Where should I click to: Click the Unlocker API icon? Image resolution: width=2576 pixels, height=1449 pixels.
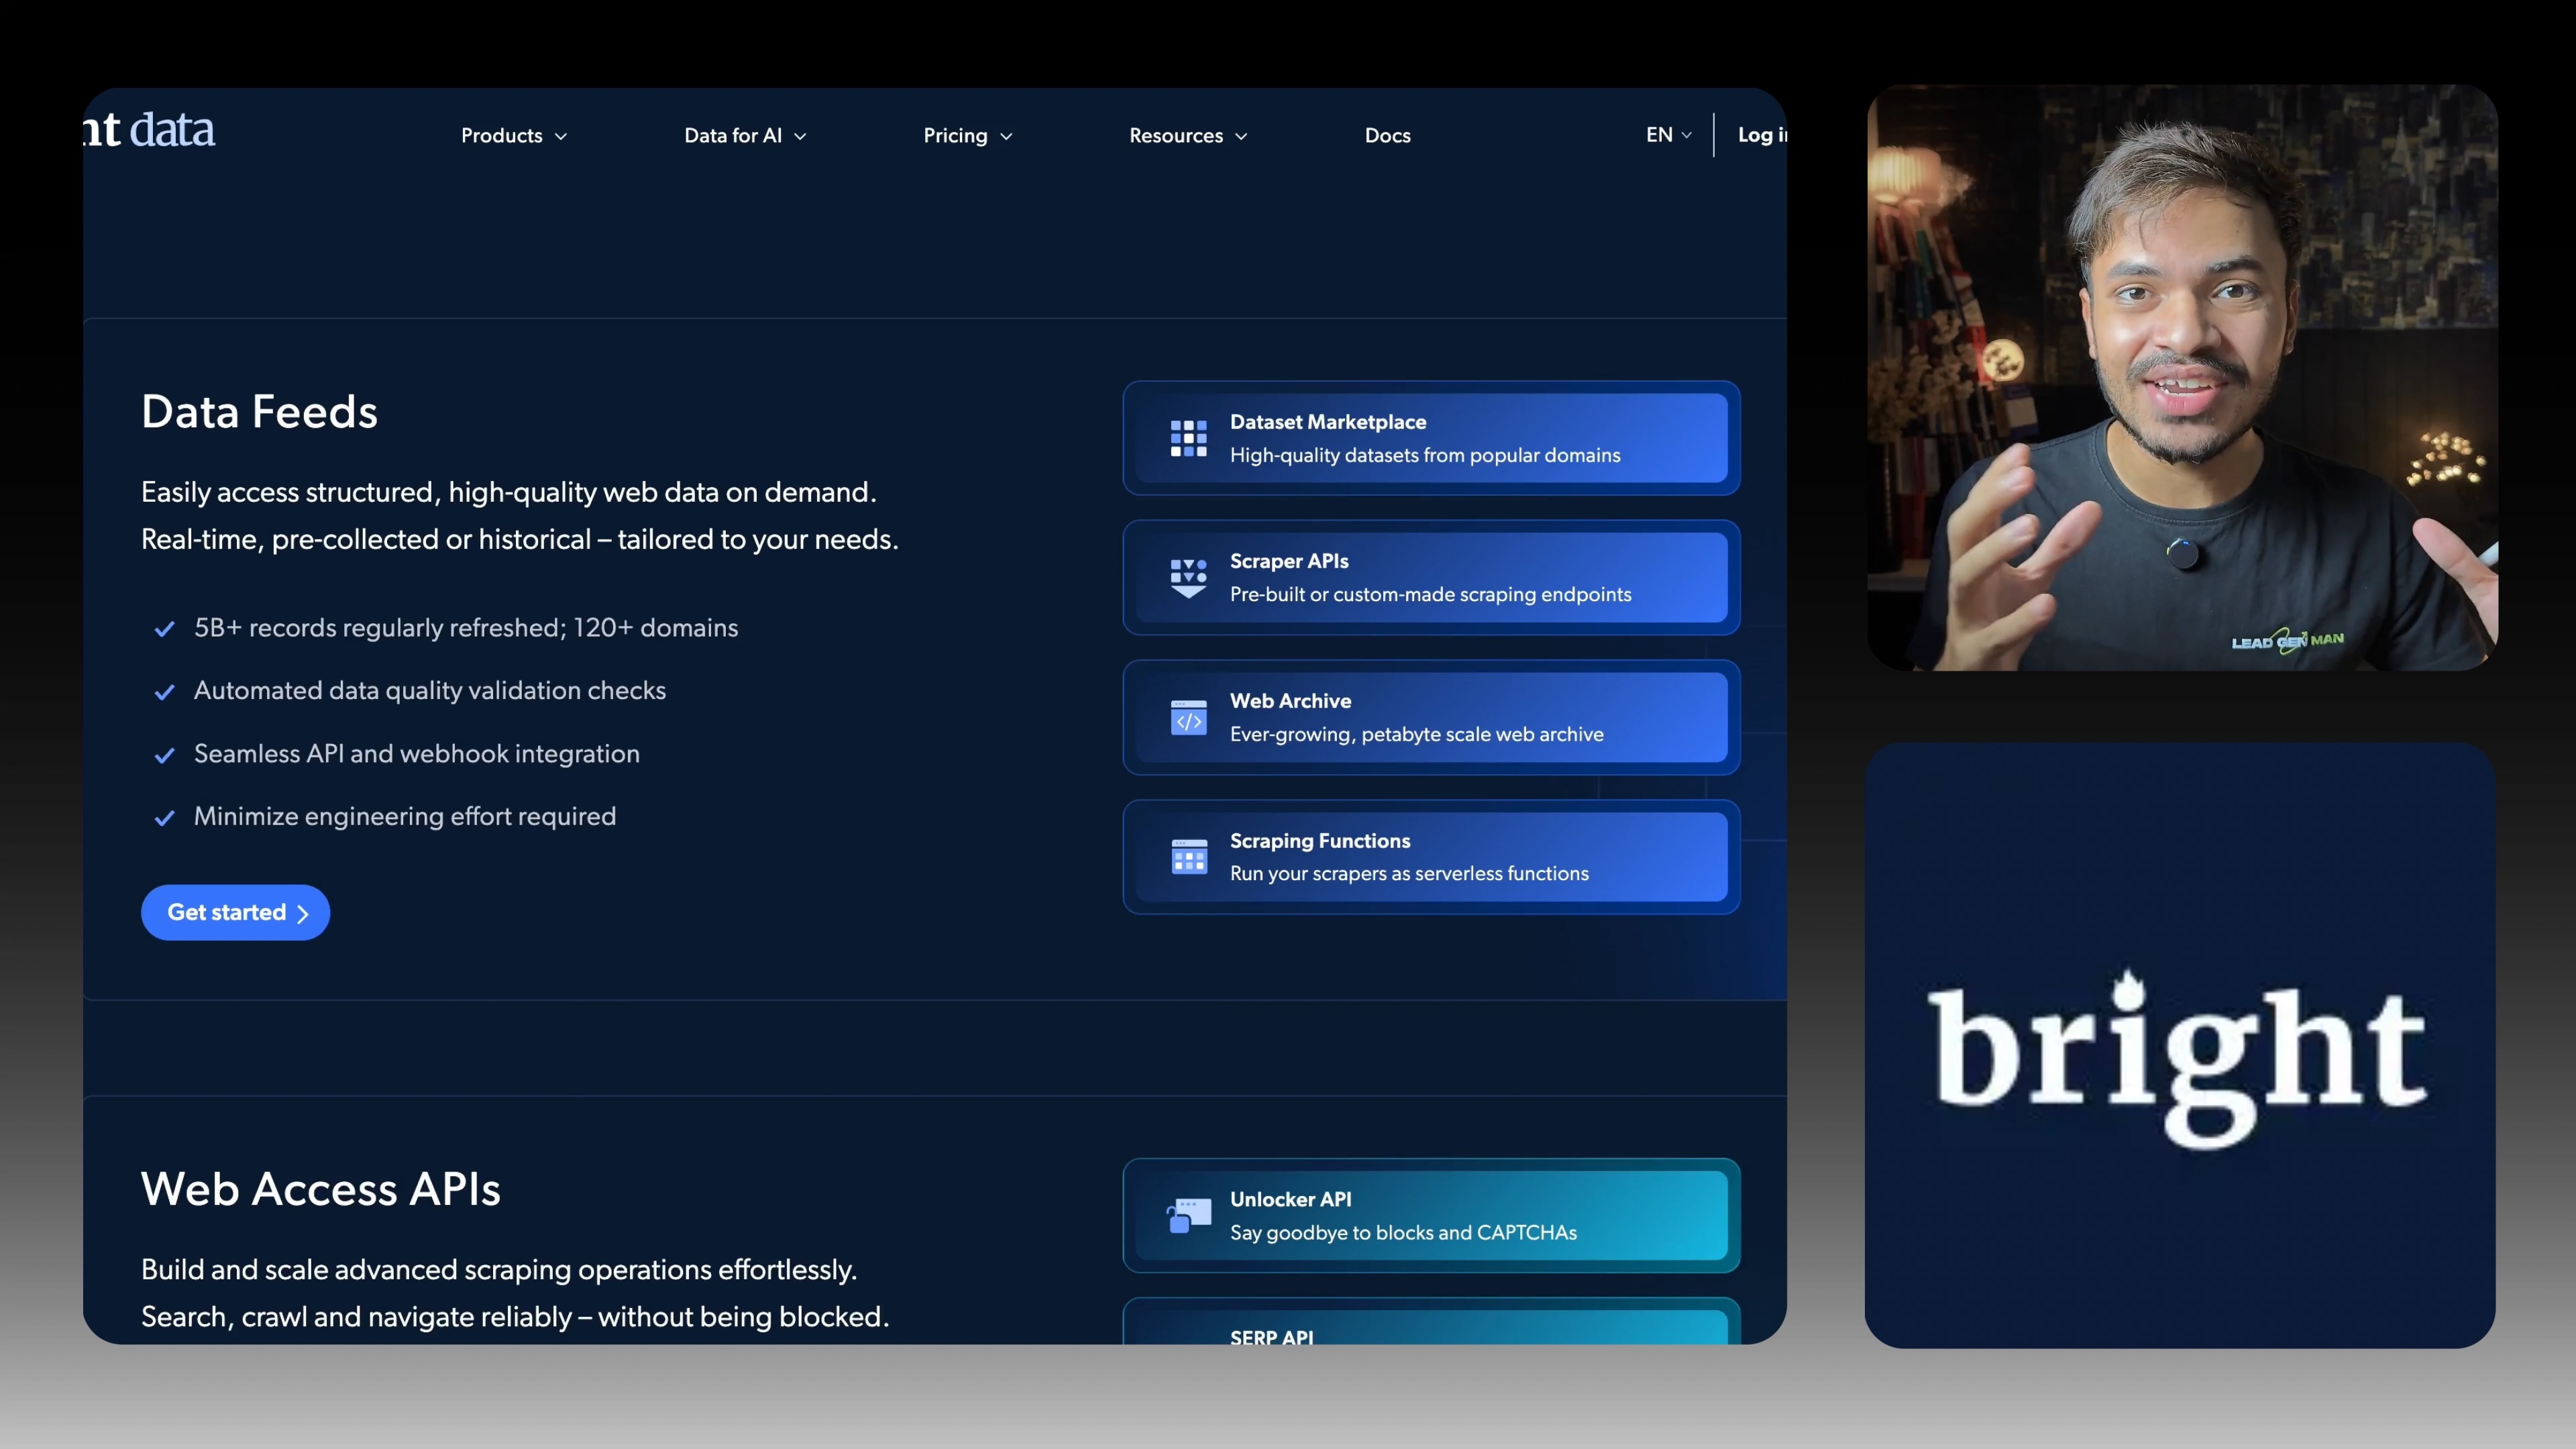coord(1188,1215)
